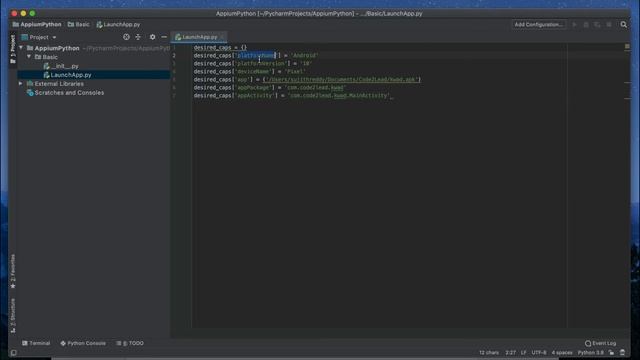Click the apk file path string on line 5
Screen dimensions: 640x360
[342, 80]
